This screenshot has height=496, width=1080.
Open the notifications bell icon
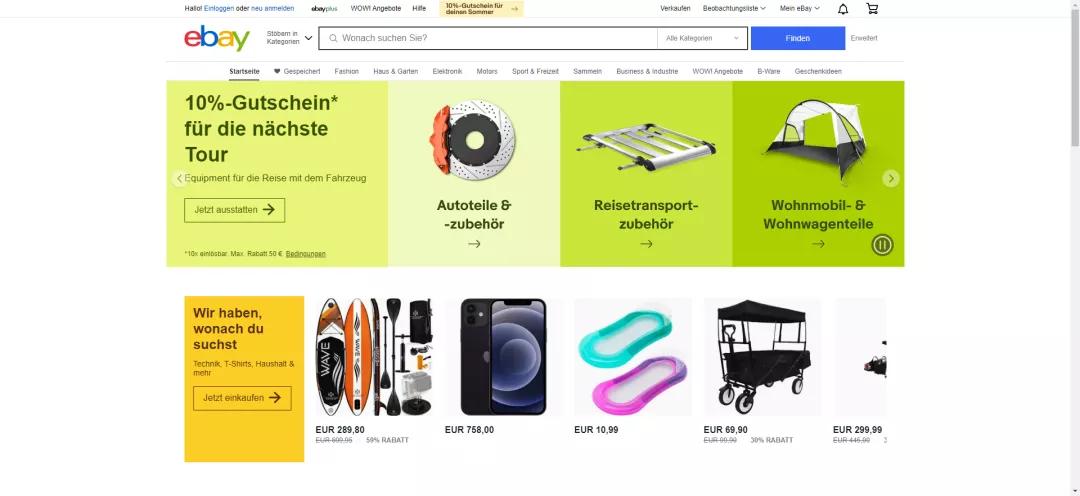click(x=843, y=8)
